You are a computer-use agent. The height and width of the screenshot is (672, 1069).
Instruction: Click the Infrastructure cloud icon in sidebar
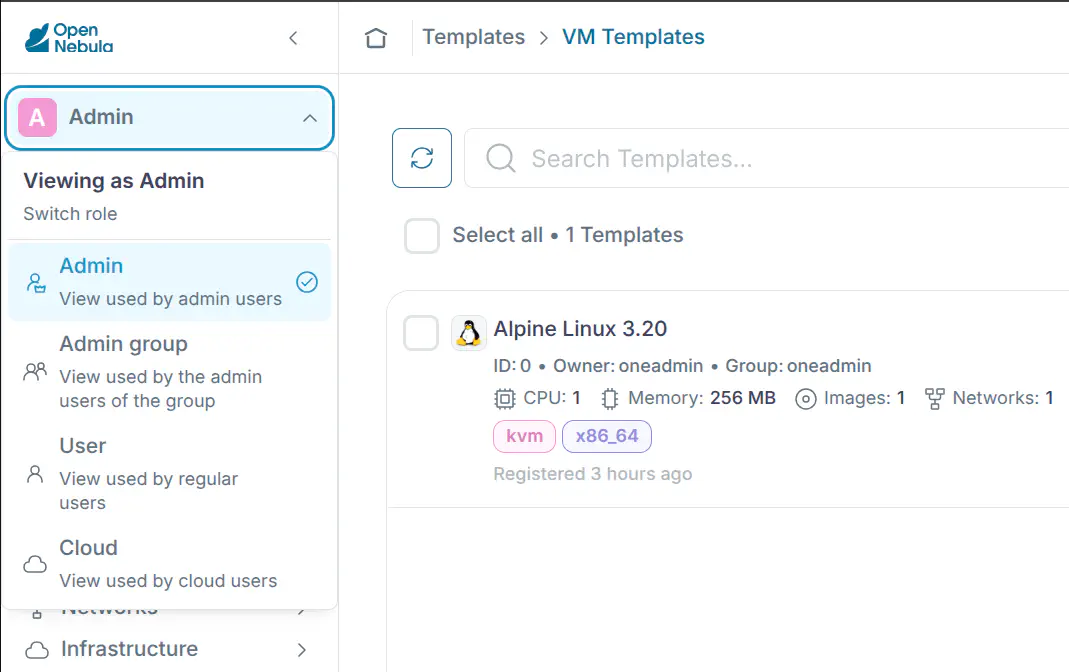[x=37, y=650]
